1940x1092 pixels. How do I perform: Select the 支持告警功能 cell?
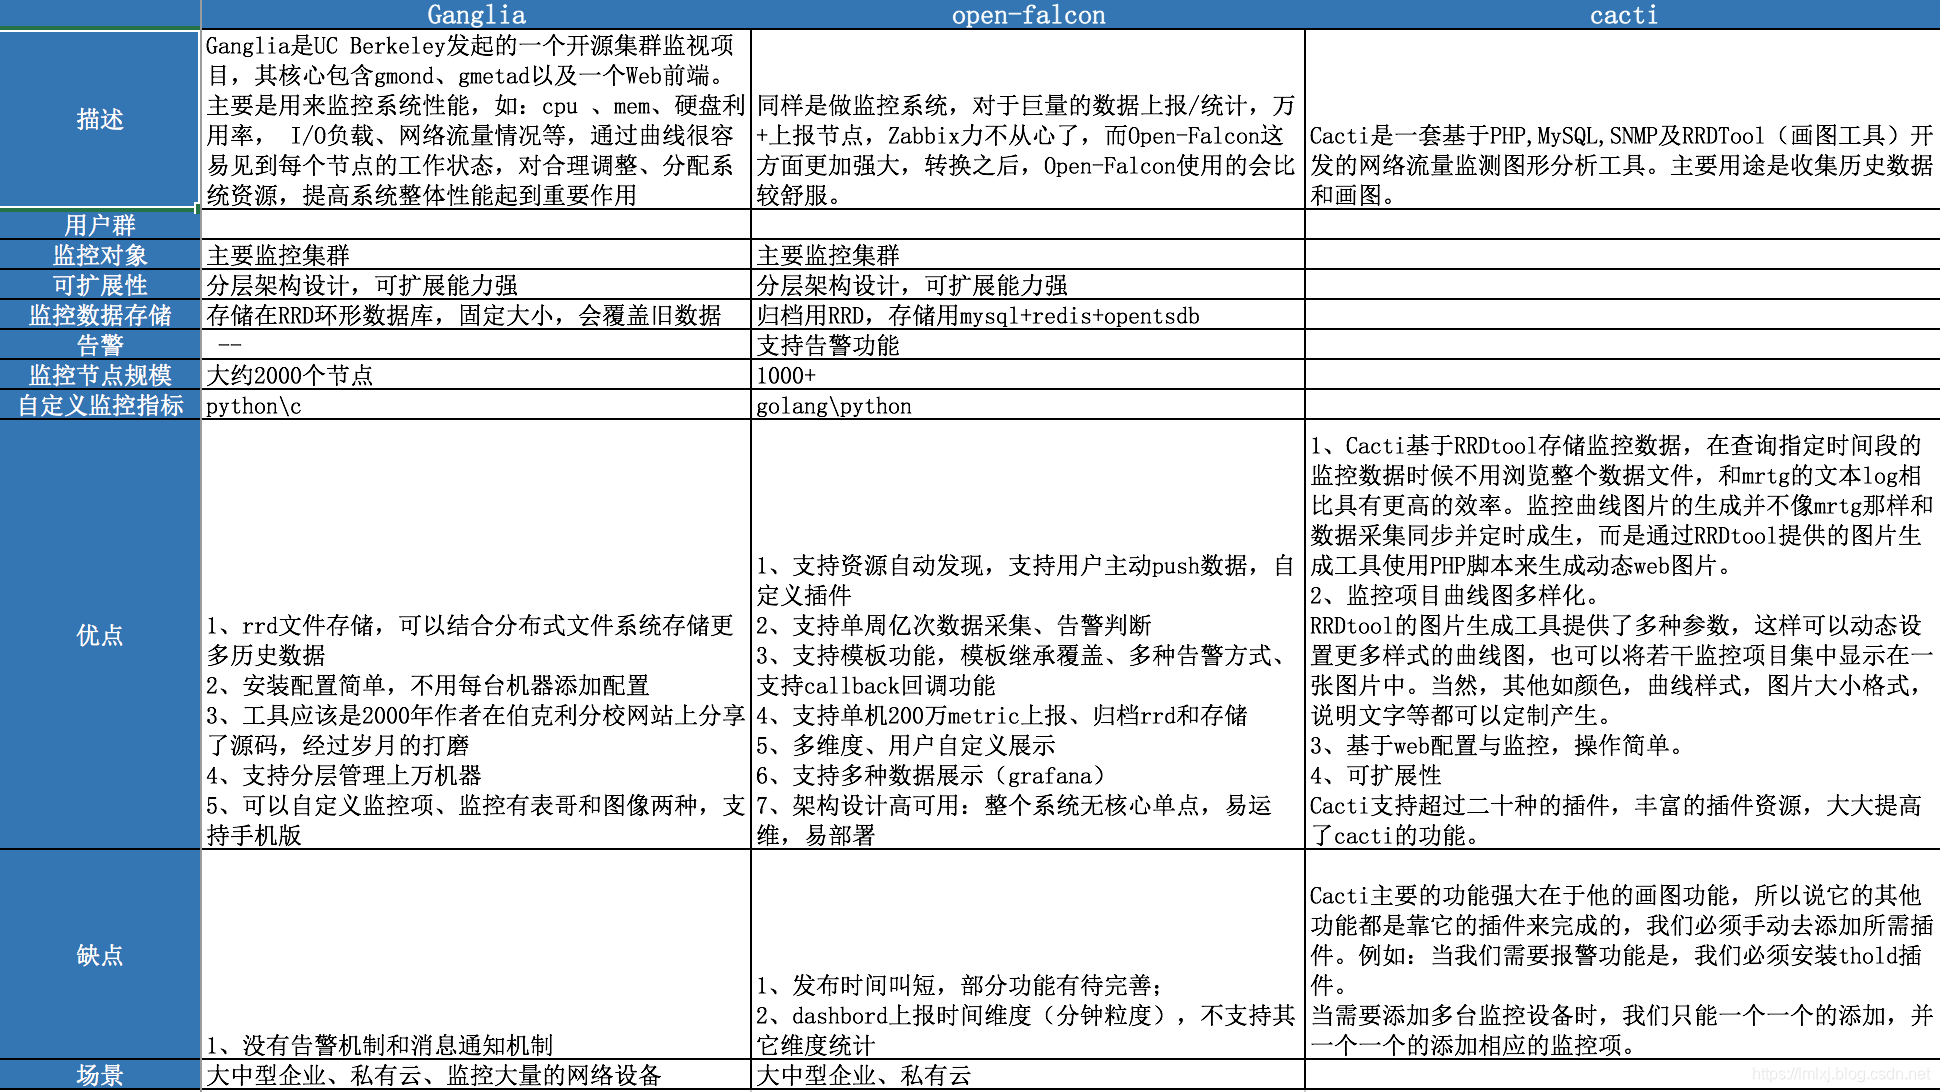[x=1028, y=345]
